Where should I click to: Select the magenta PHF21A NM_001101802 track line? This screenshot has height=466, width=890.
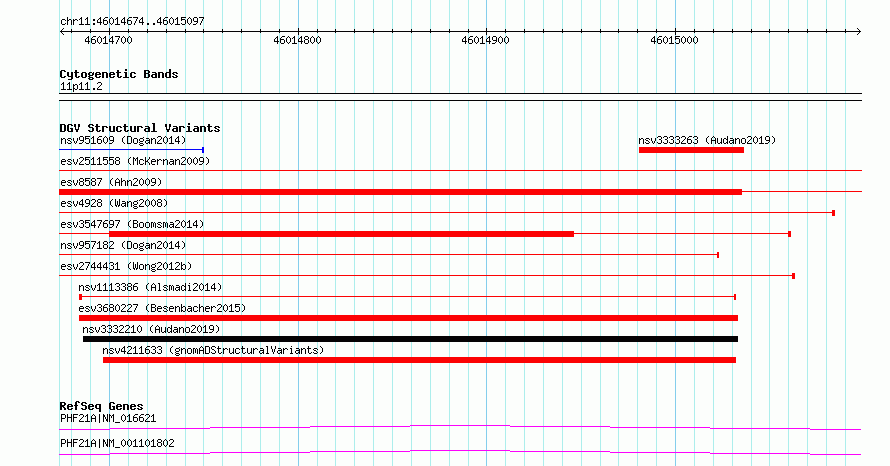tap(460, 452)
